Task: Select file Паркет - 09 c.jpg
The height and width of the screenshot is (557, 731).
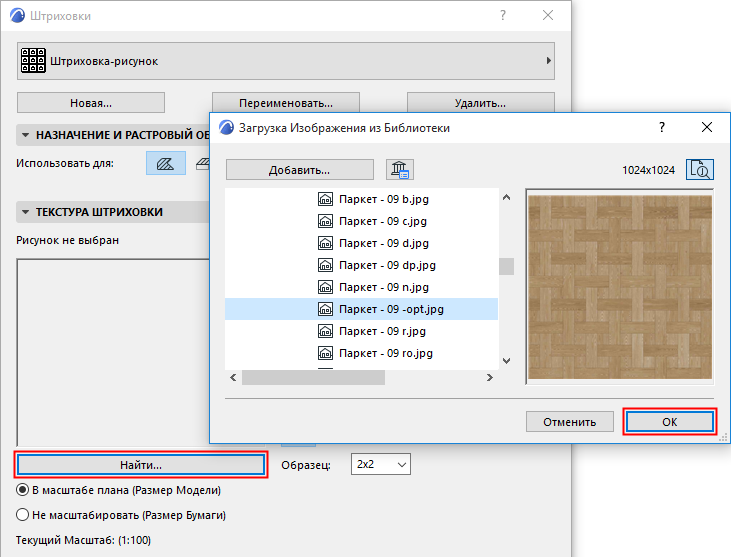Action: 361,221
